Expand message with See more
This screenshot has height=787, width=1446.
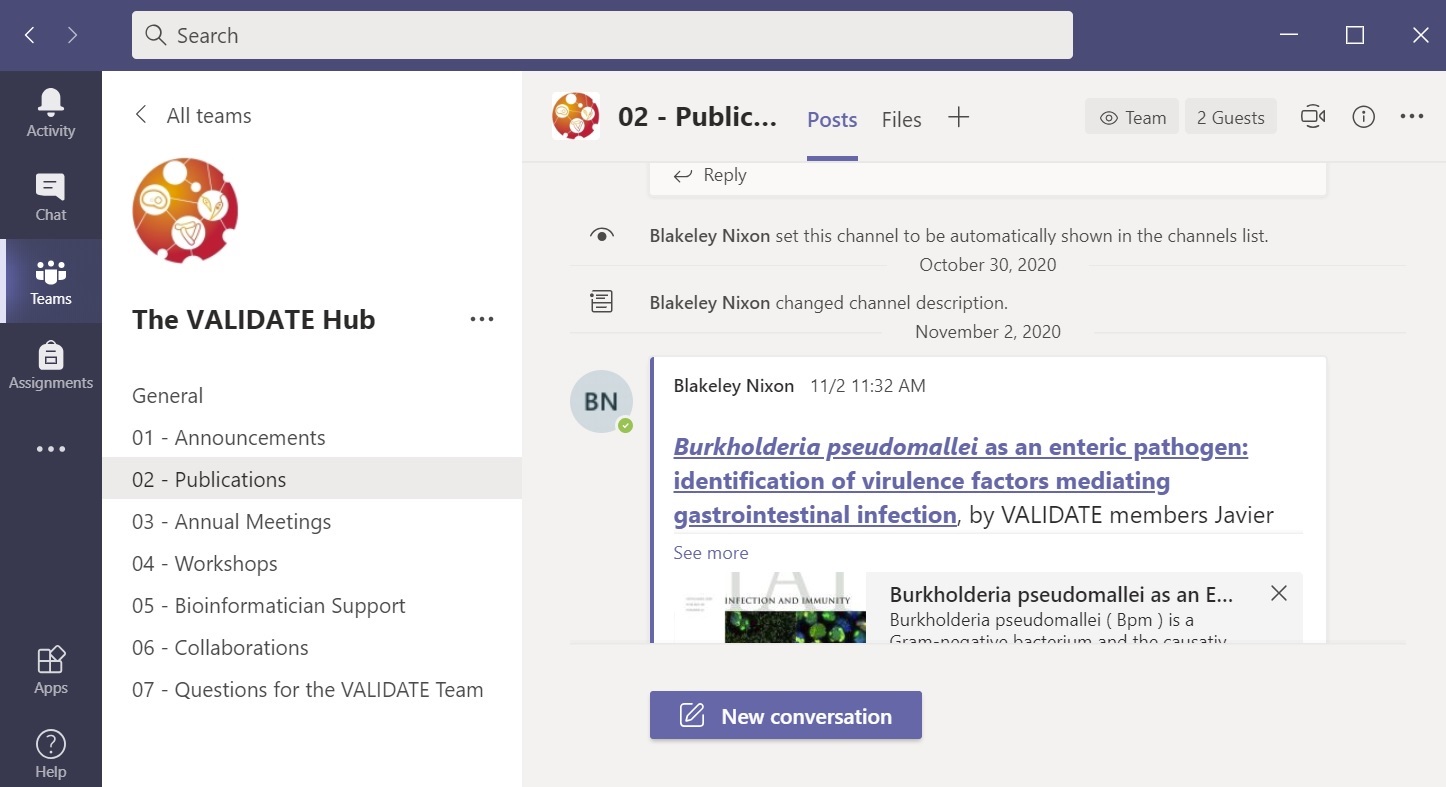[x=710, y=553]
